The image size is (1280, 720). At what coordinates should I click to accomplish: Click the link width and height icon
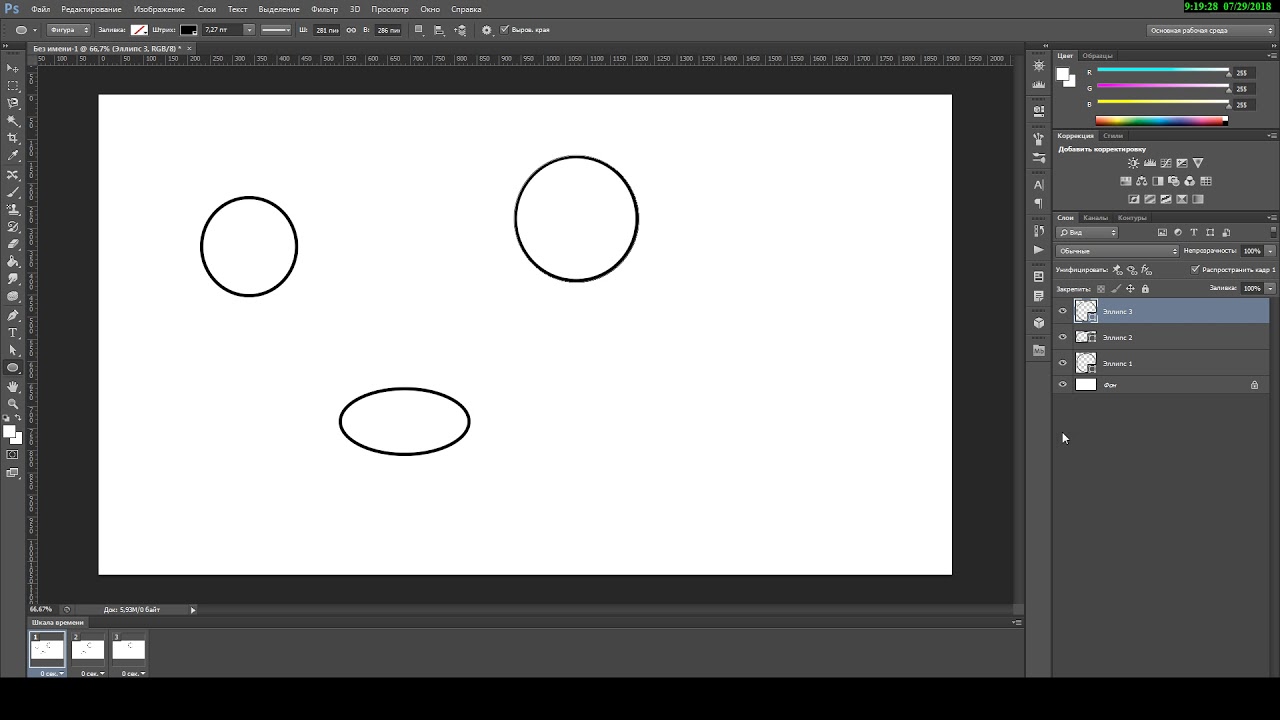coord(351,30)
